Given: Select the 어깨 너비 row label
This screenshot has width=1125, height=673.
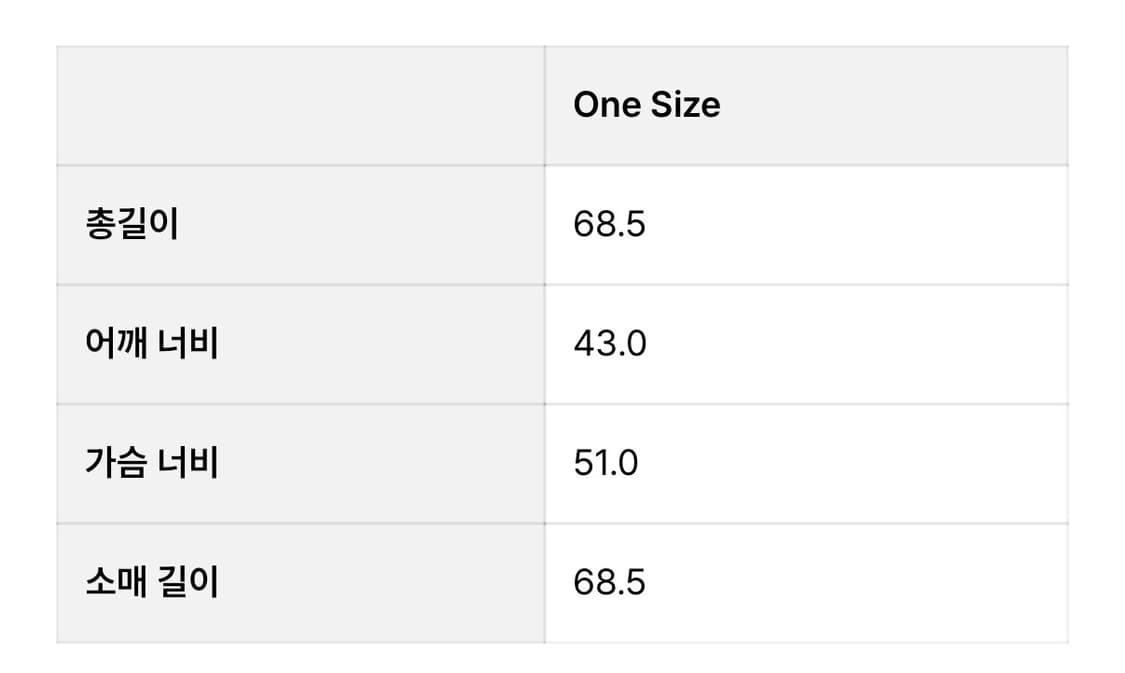Looking at the screenshot, I should (151, 344).
